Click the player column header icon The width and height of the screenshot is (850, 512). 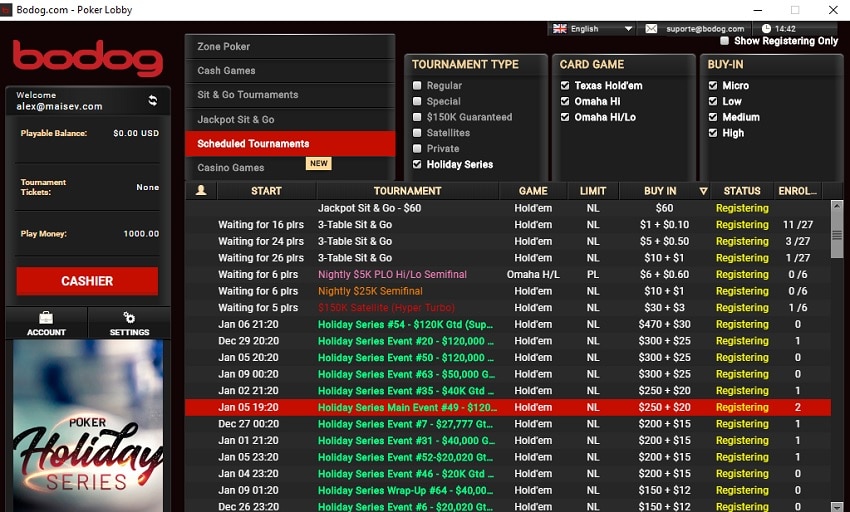tap(201, 190)
